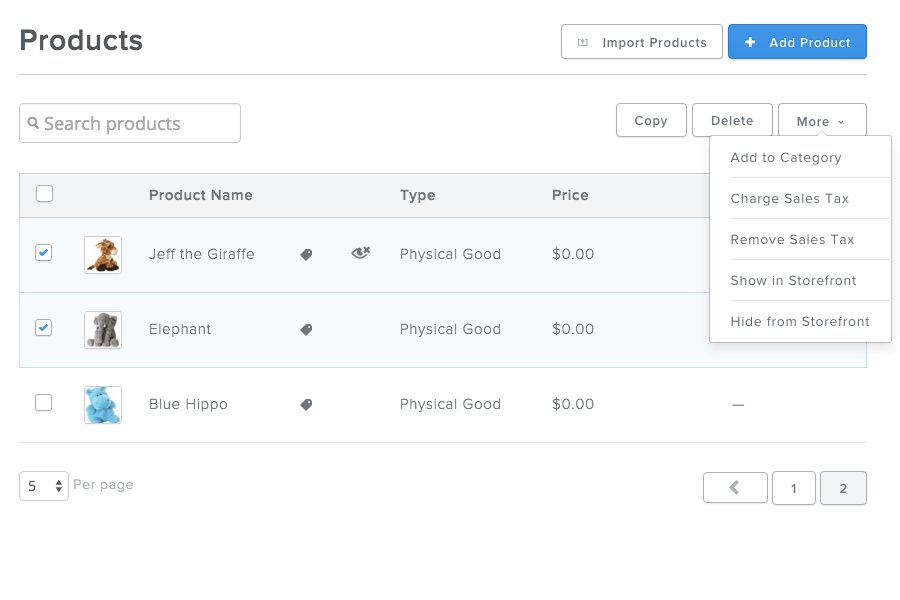The image size is (900, 600).
Task: Click the hidden-eye icon for Jeff the Giraffe
Action: (x=361, y=254)
